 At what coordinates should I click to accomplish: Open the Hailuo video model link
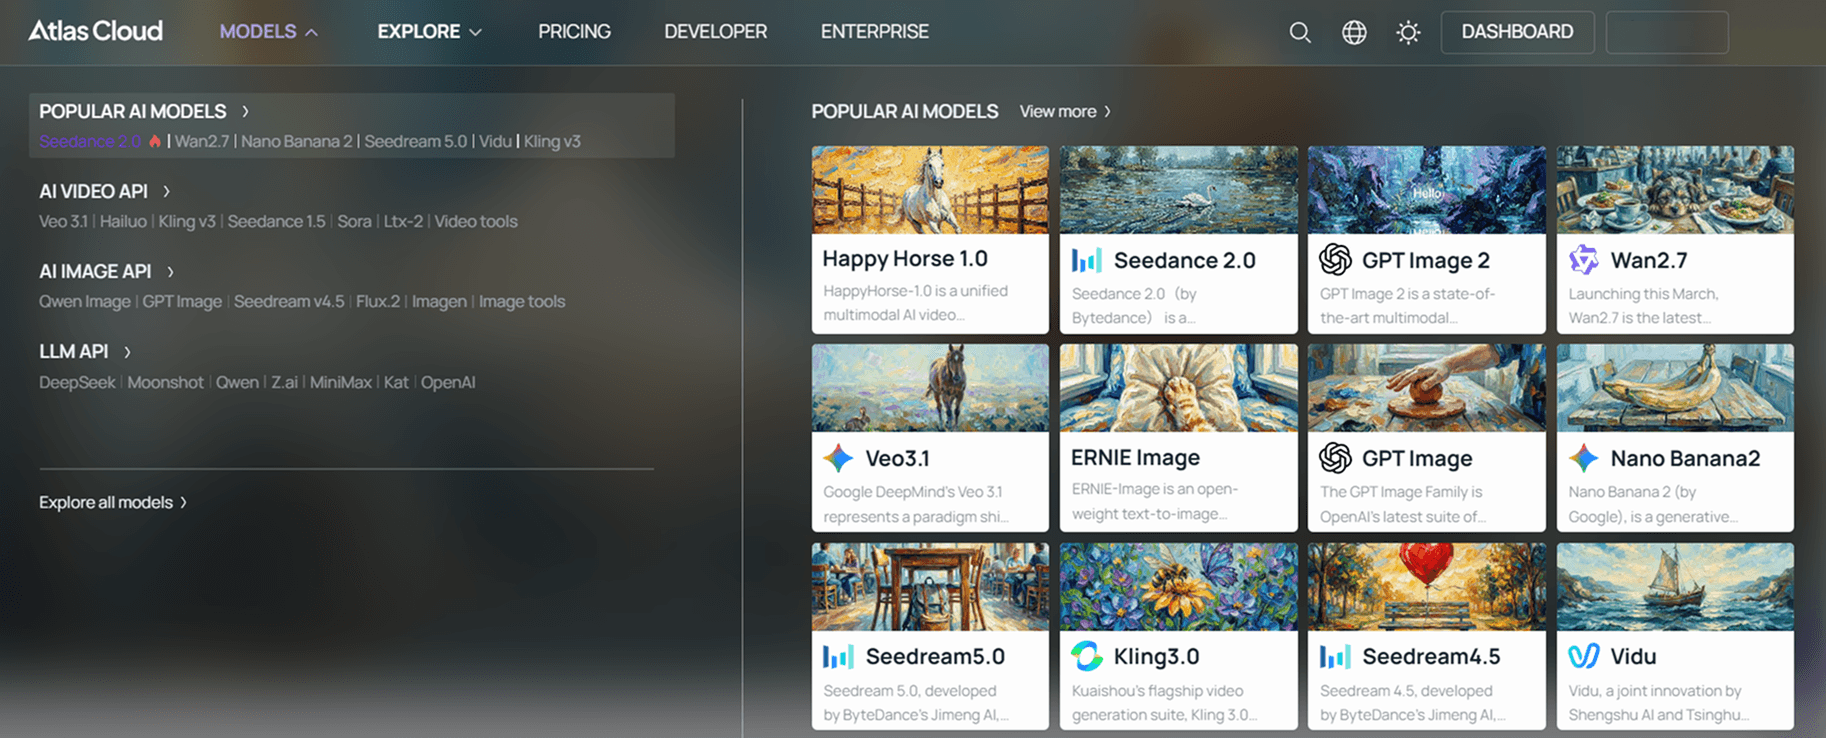[x=123, y=221]
